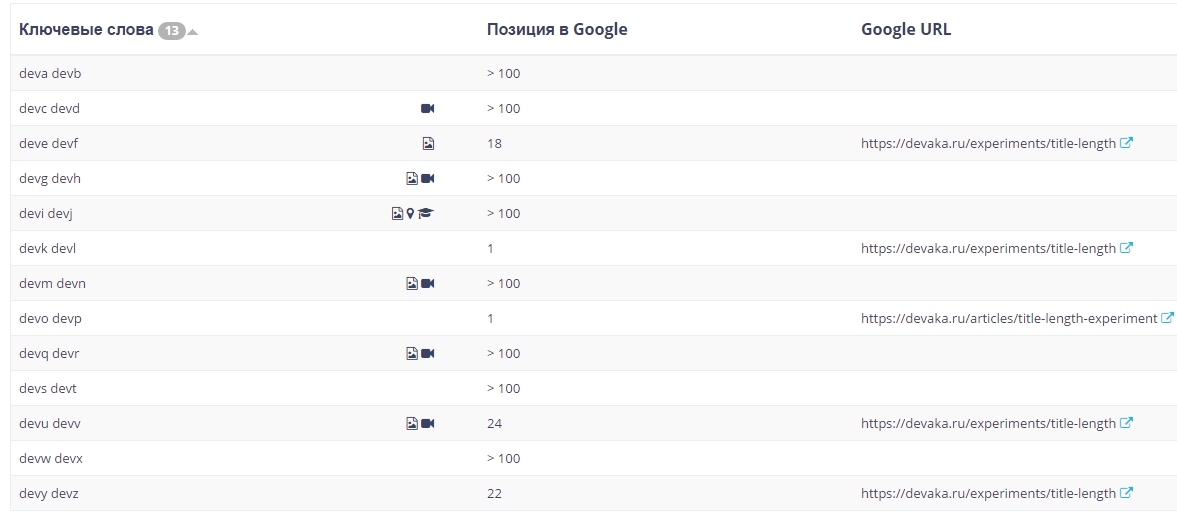
Task: Click the video icon in devu devv row
Action: tap(428, 423)
